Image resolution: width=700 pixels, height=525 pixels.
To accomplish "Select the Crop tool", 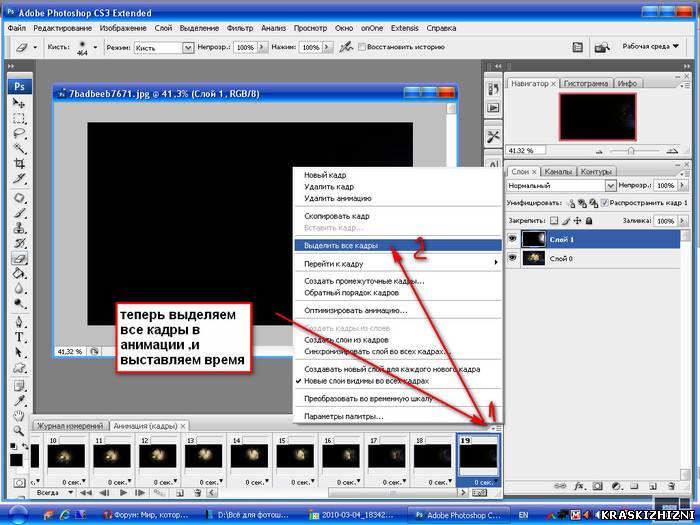I will click(x=19, y=163).
